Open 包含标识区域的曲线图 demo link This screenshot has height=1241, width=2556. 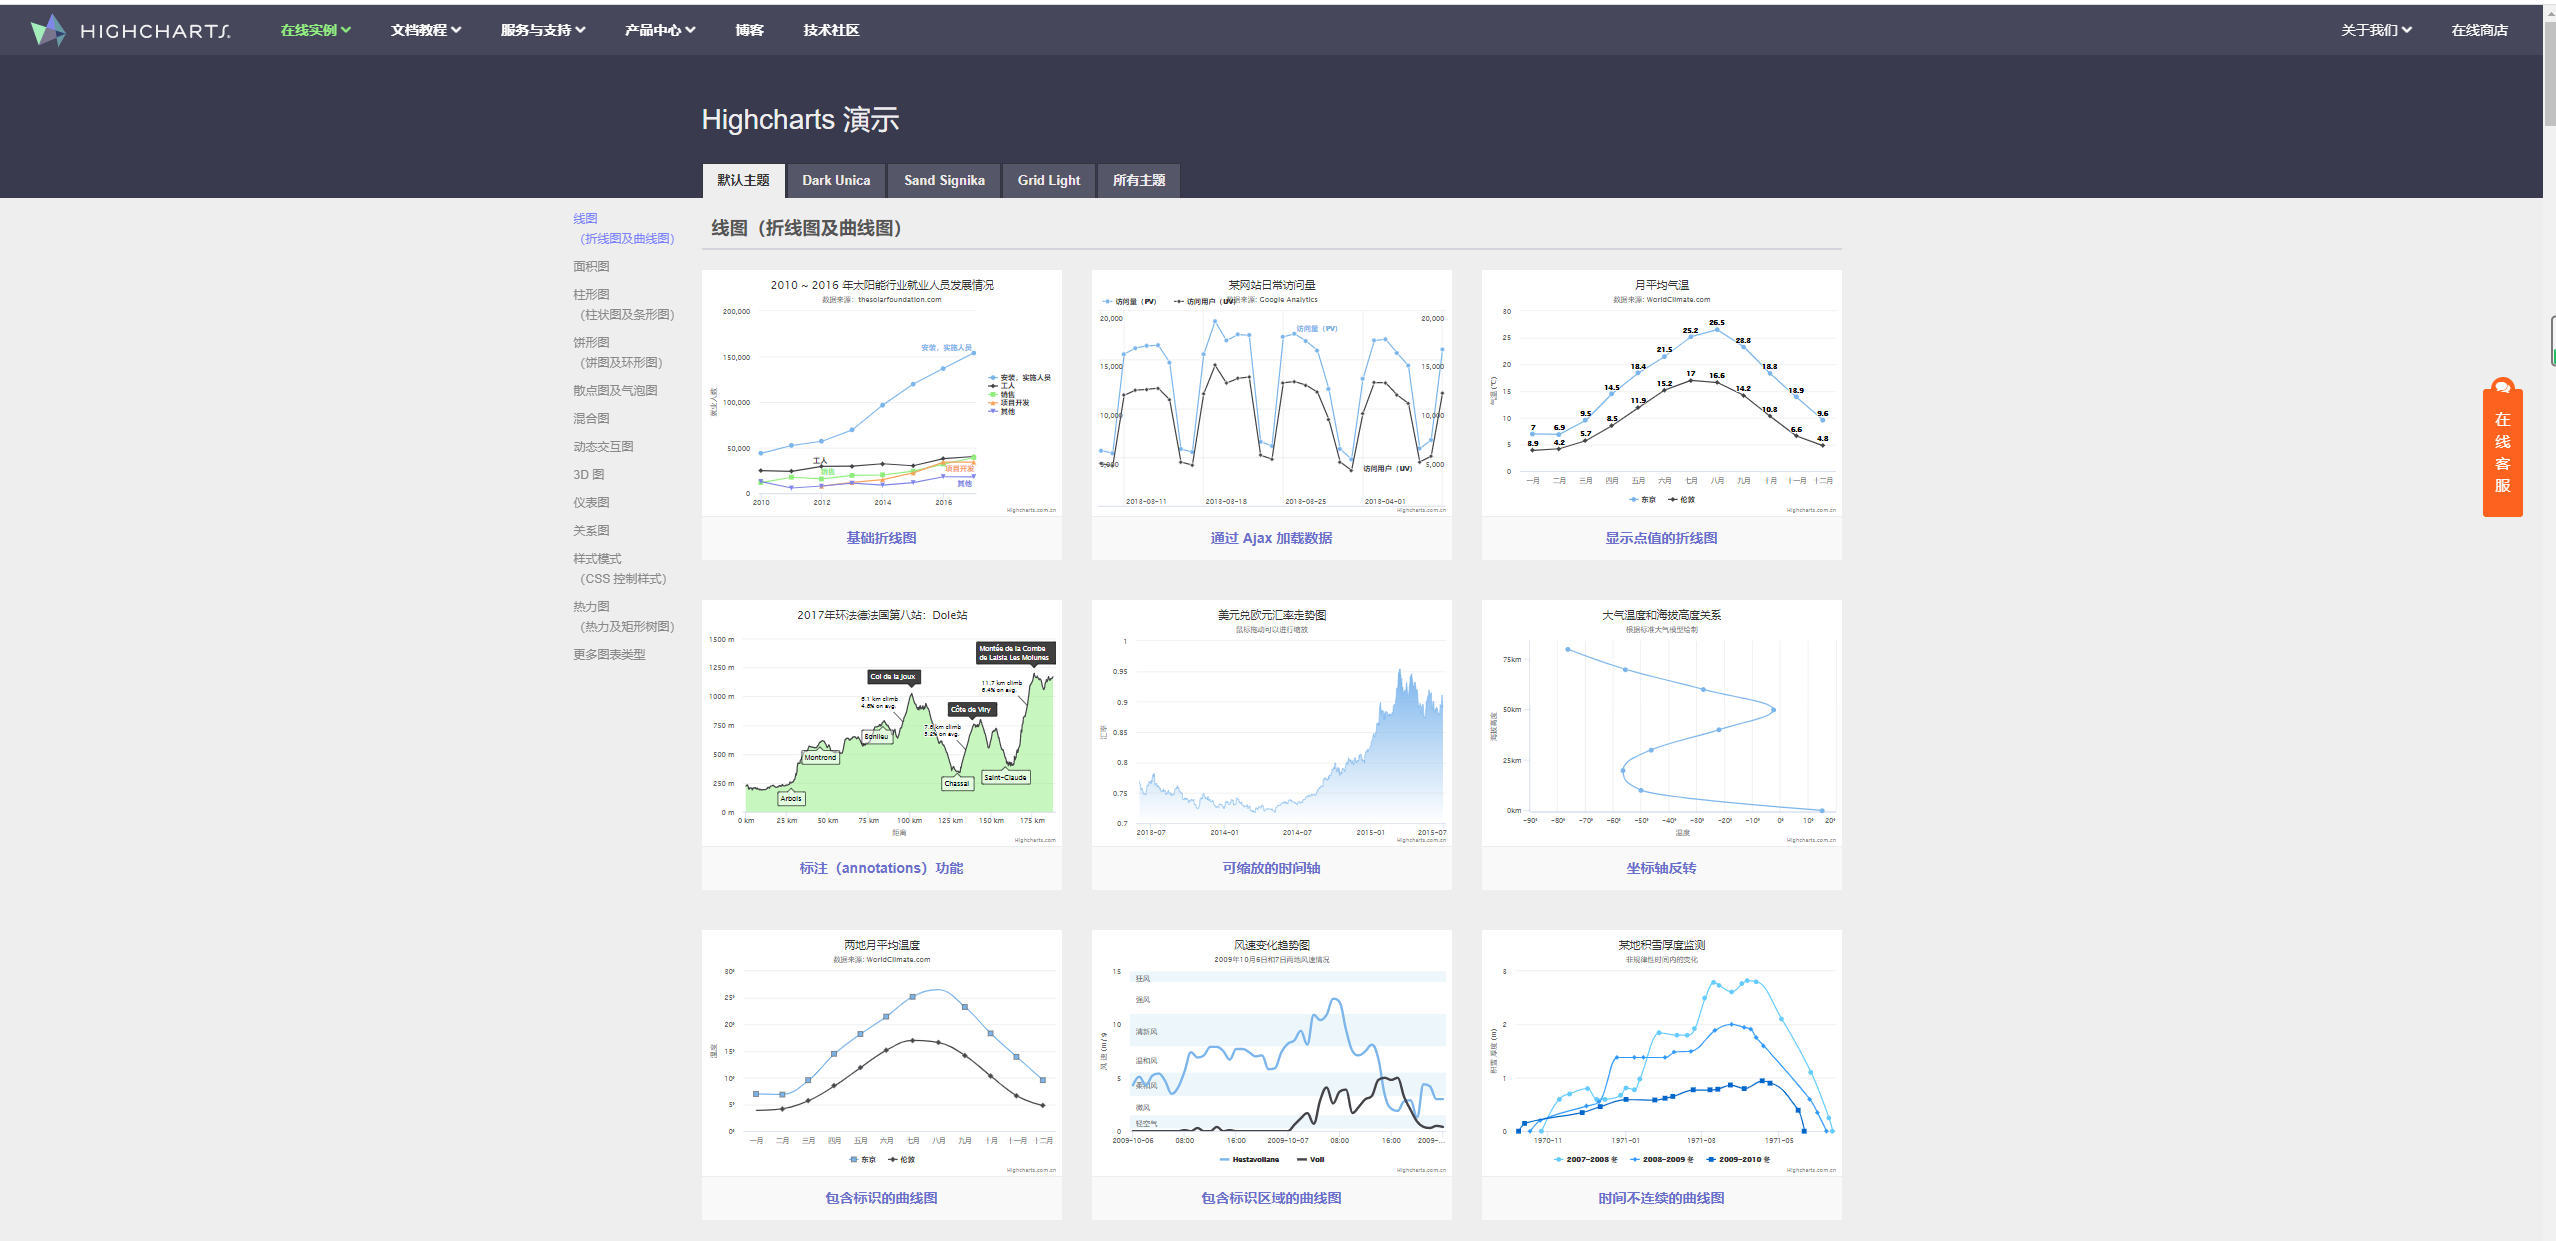click(x=1271, y=1198)
